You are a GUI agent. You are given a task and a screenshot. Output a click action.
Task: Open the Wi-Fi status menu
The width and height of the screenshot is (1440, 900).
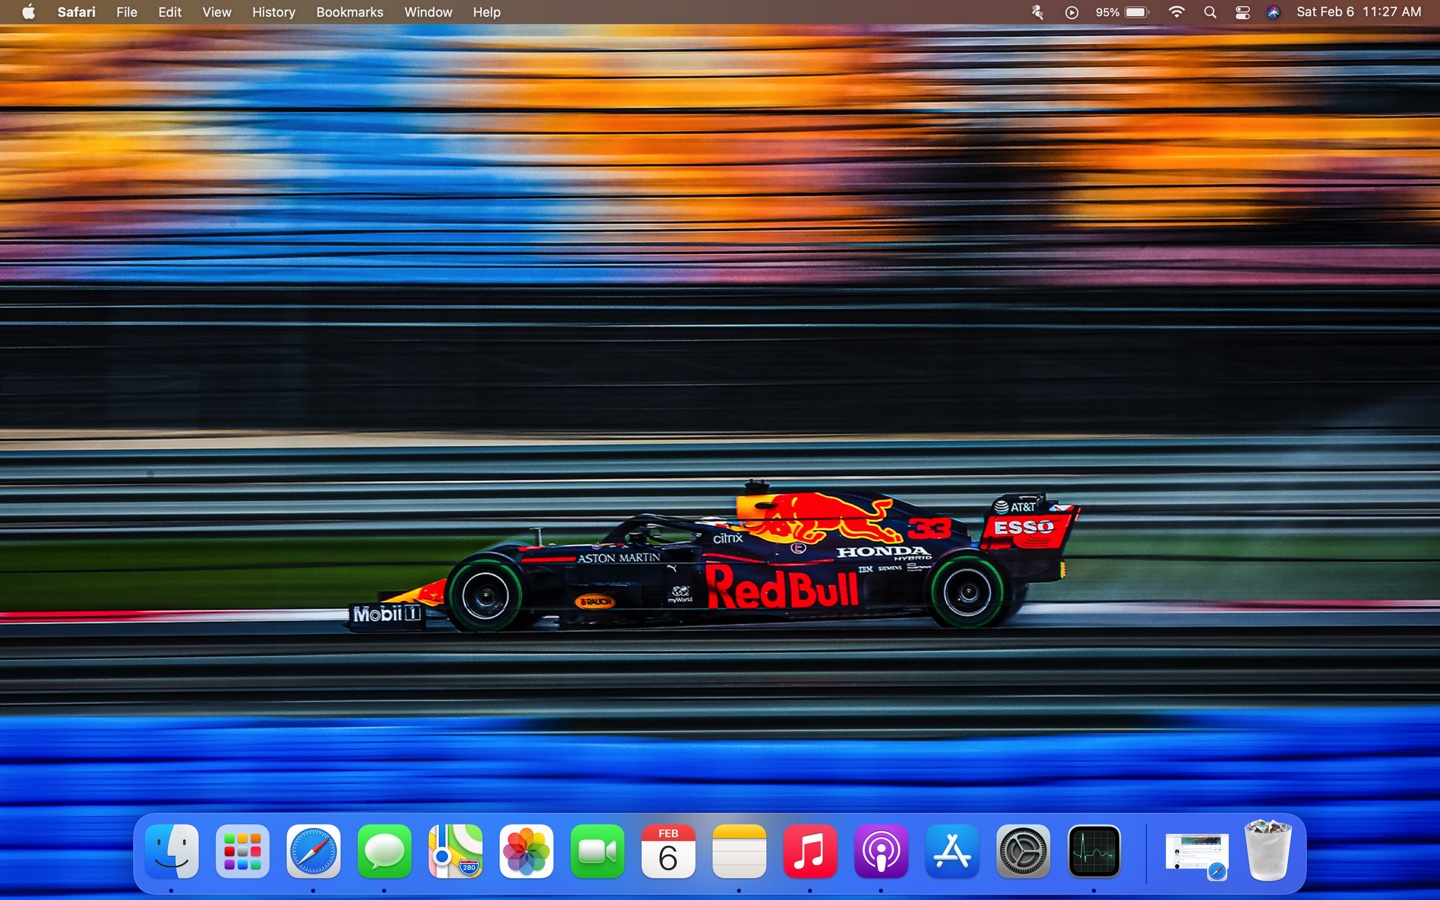point(1177,12)
